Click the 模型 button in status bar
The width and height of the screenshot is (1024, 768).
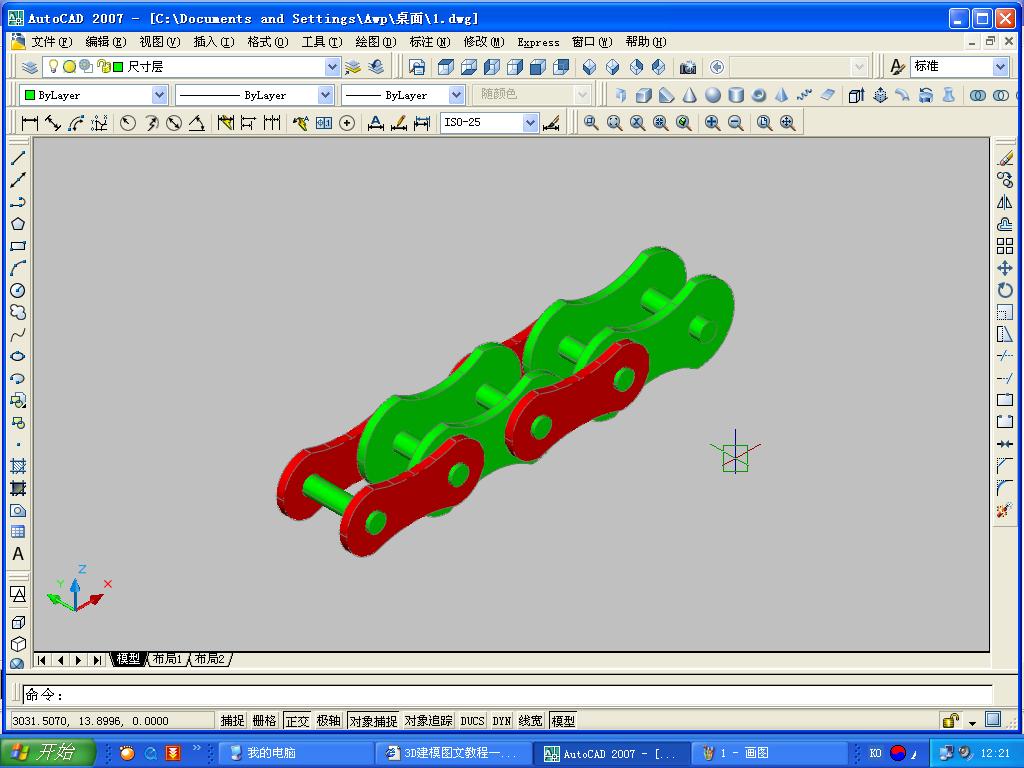click(x=563, y=720)
